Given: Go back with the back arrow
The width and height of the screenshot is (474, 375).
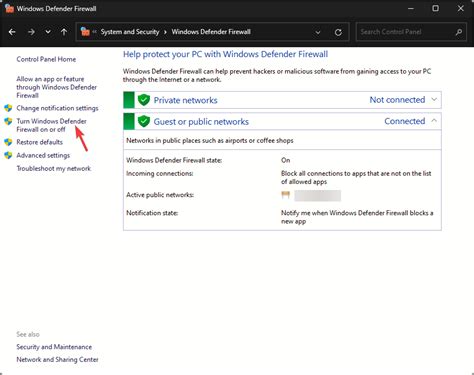Looking at the screenshot, I should coord(12,32).
